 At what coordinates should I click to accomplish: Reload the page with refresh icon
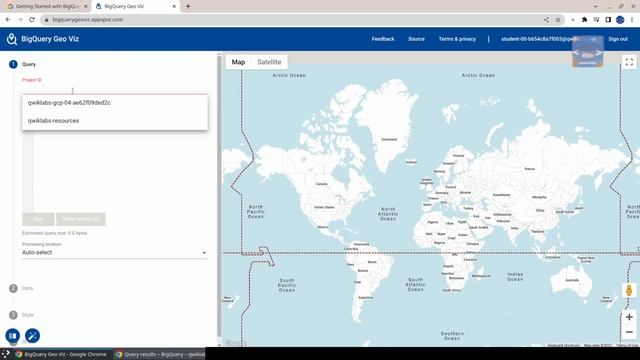[32, 20]
